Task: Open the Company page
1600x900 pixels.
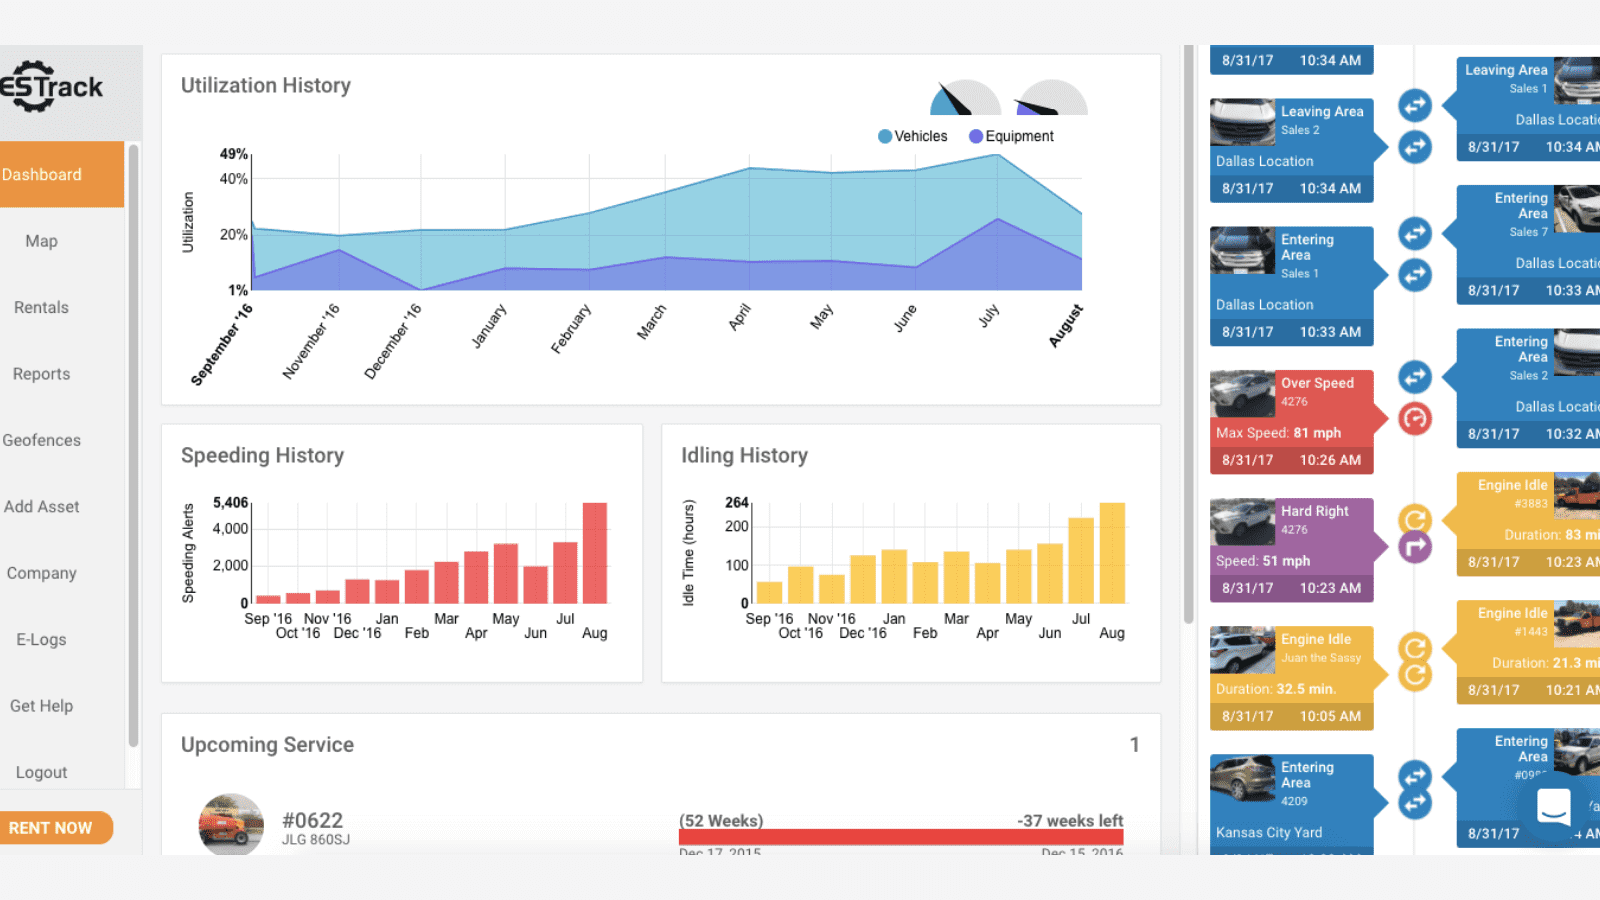Action: pyautogui.click(x=41, y=573)
